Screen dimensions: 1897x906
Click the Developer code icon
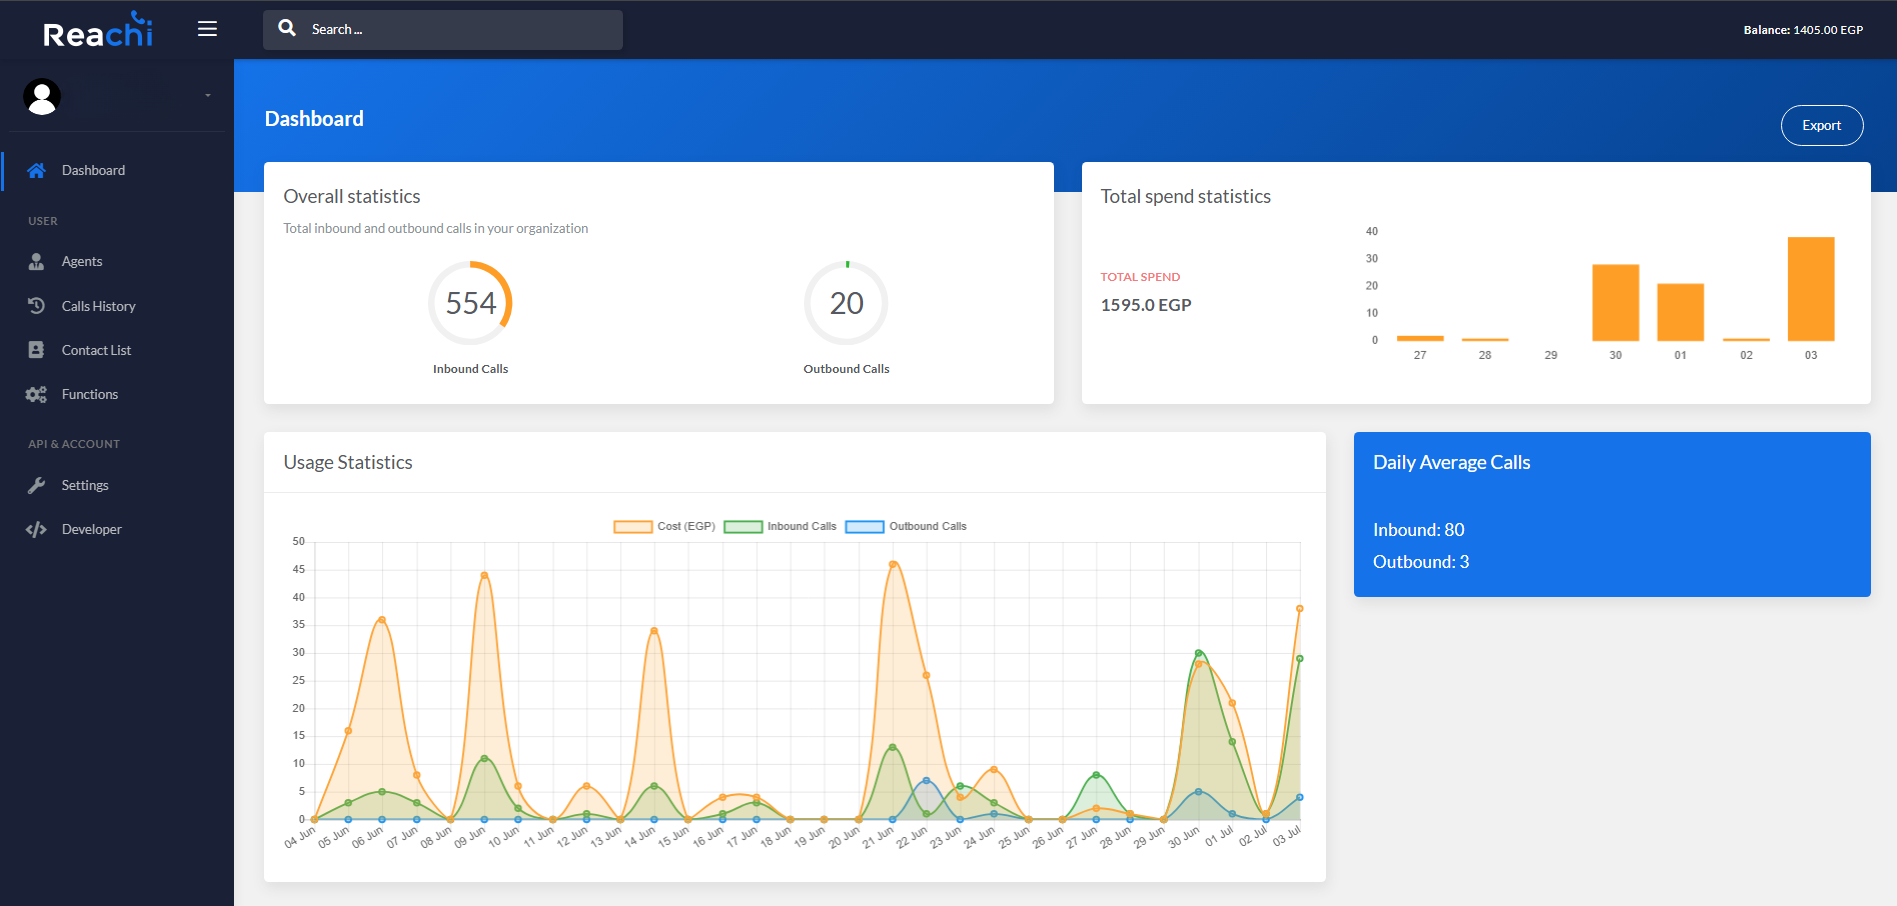[36, 529]
